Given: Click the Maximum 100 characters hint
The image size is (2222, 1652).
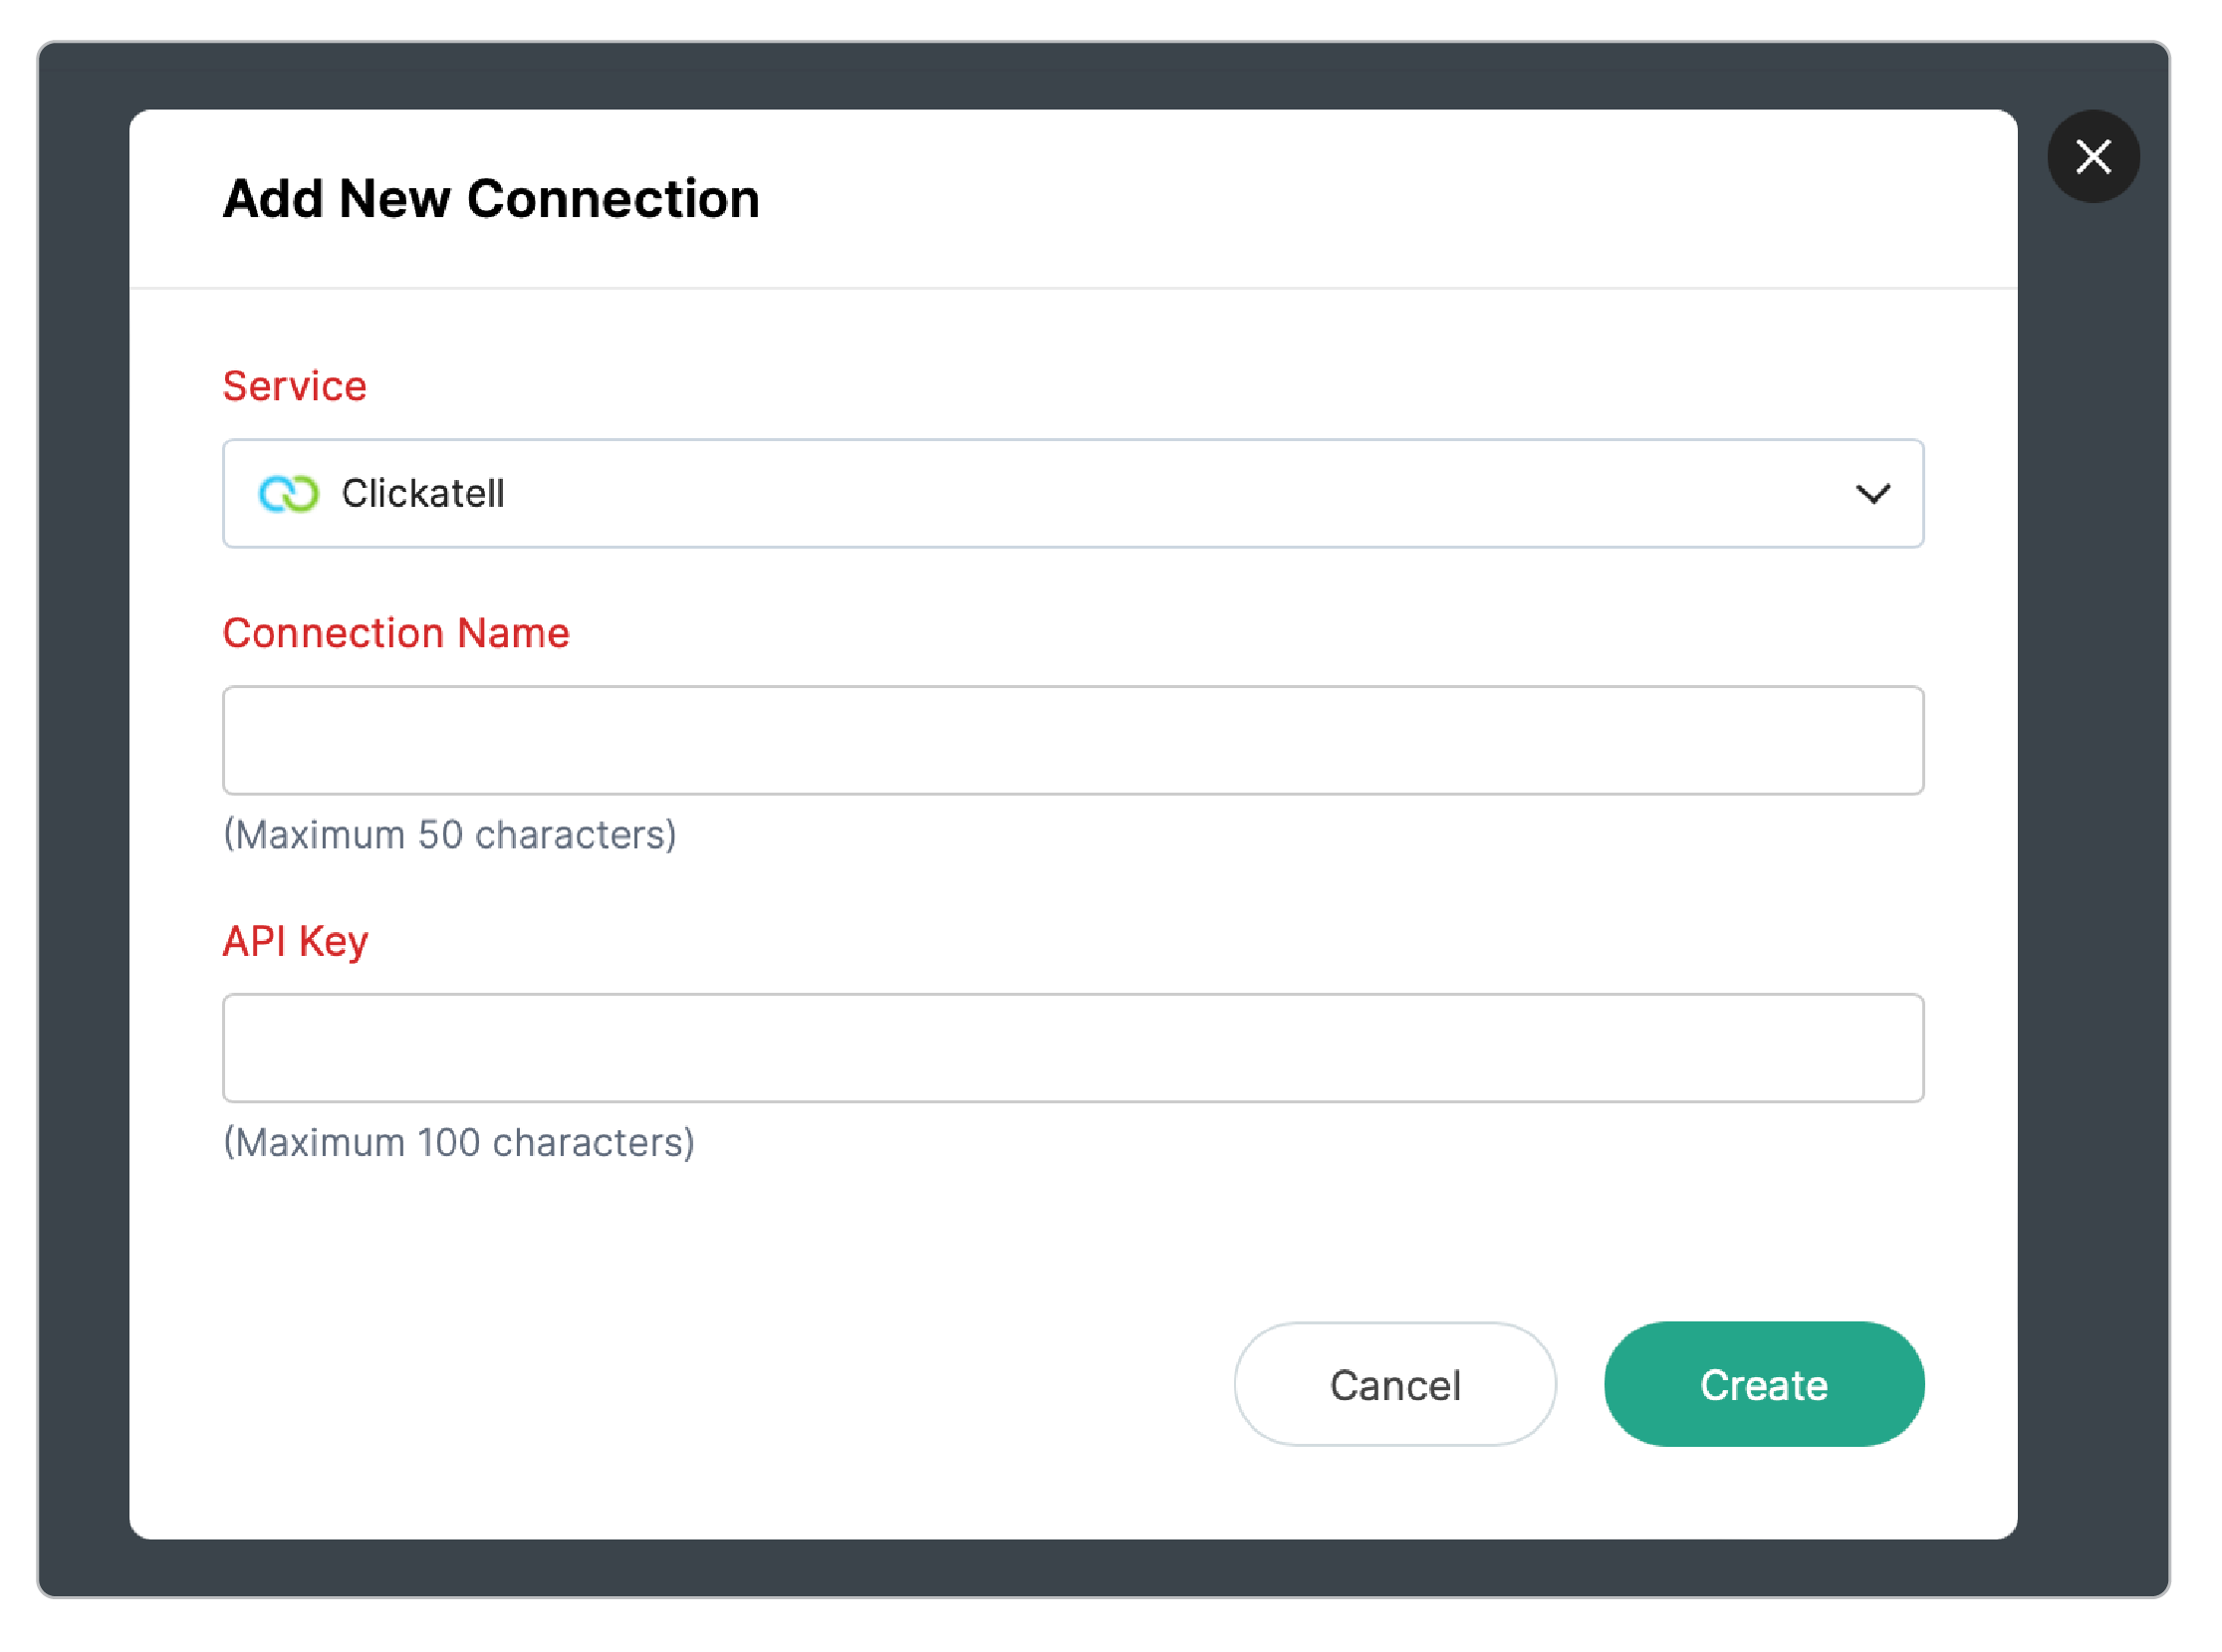Looking at the screenshot, I should (458, 1143).
